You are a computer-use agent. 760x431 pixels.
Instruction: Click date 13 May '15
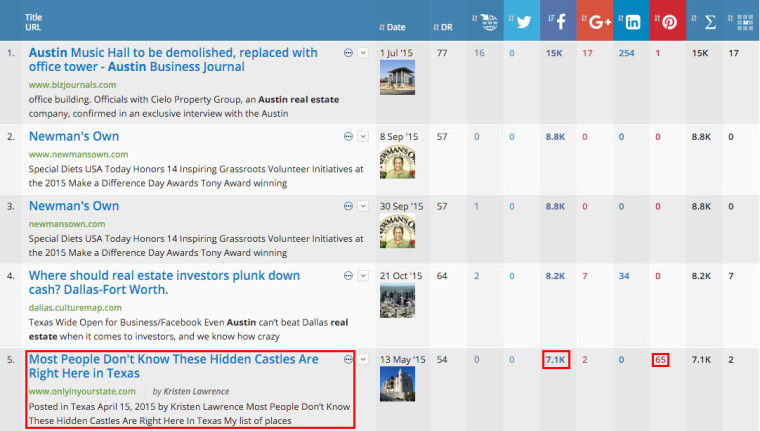[x=403, y=359]
